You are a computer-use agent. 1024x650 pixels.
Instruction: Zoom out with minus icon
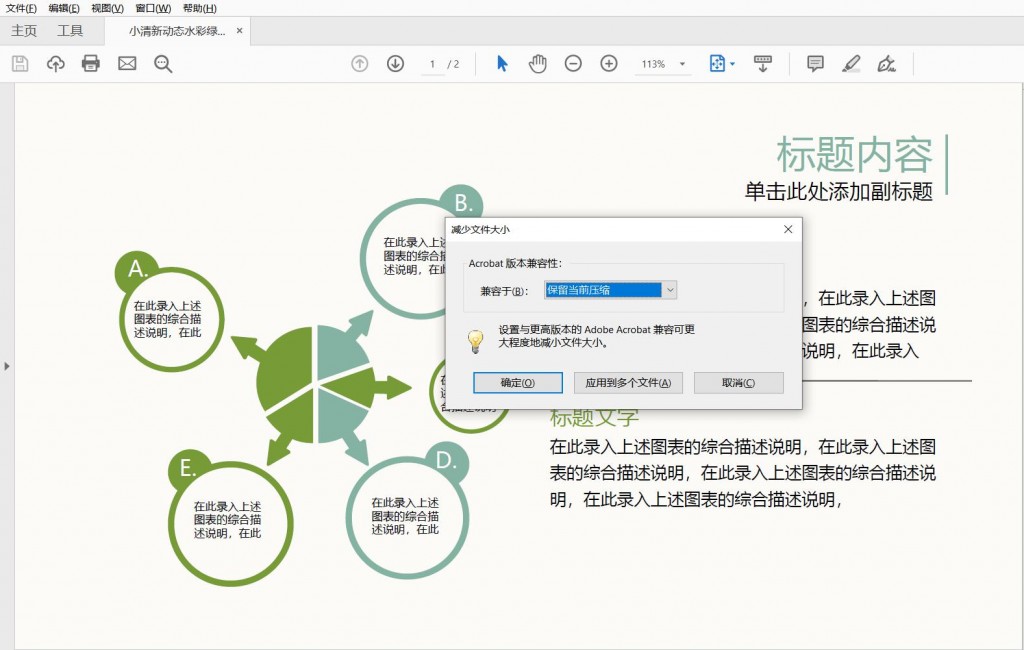tap(573, 63)
